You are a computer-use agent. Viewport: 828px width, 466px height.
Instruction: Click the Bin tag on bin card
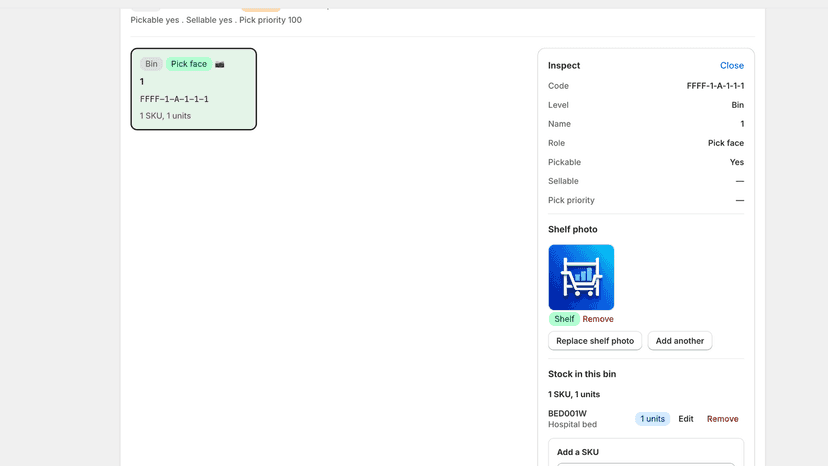click(x=151, y=64)
